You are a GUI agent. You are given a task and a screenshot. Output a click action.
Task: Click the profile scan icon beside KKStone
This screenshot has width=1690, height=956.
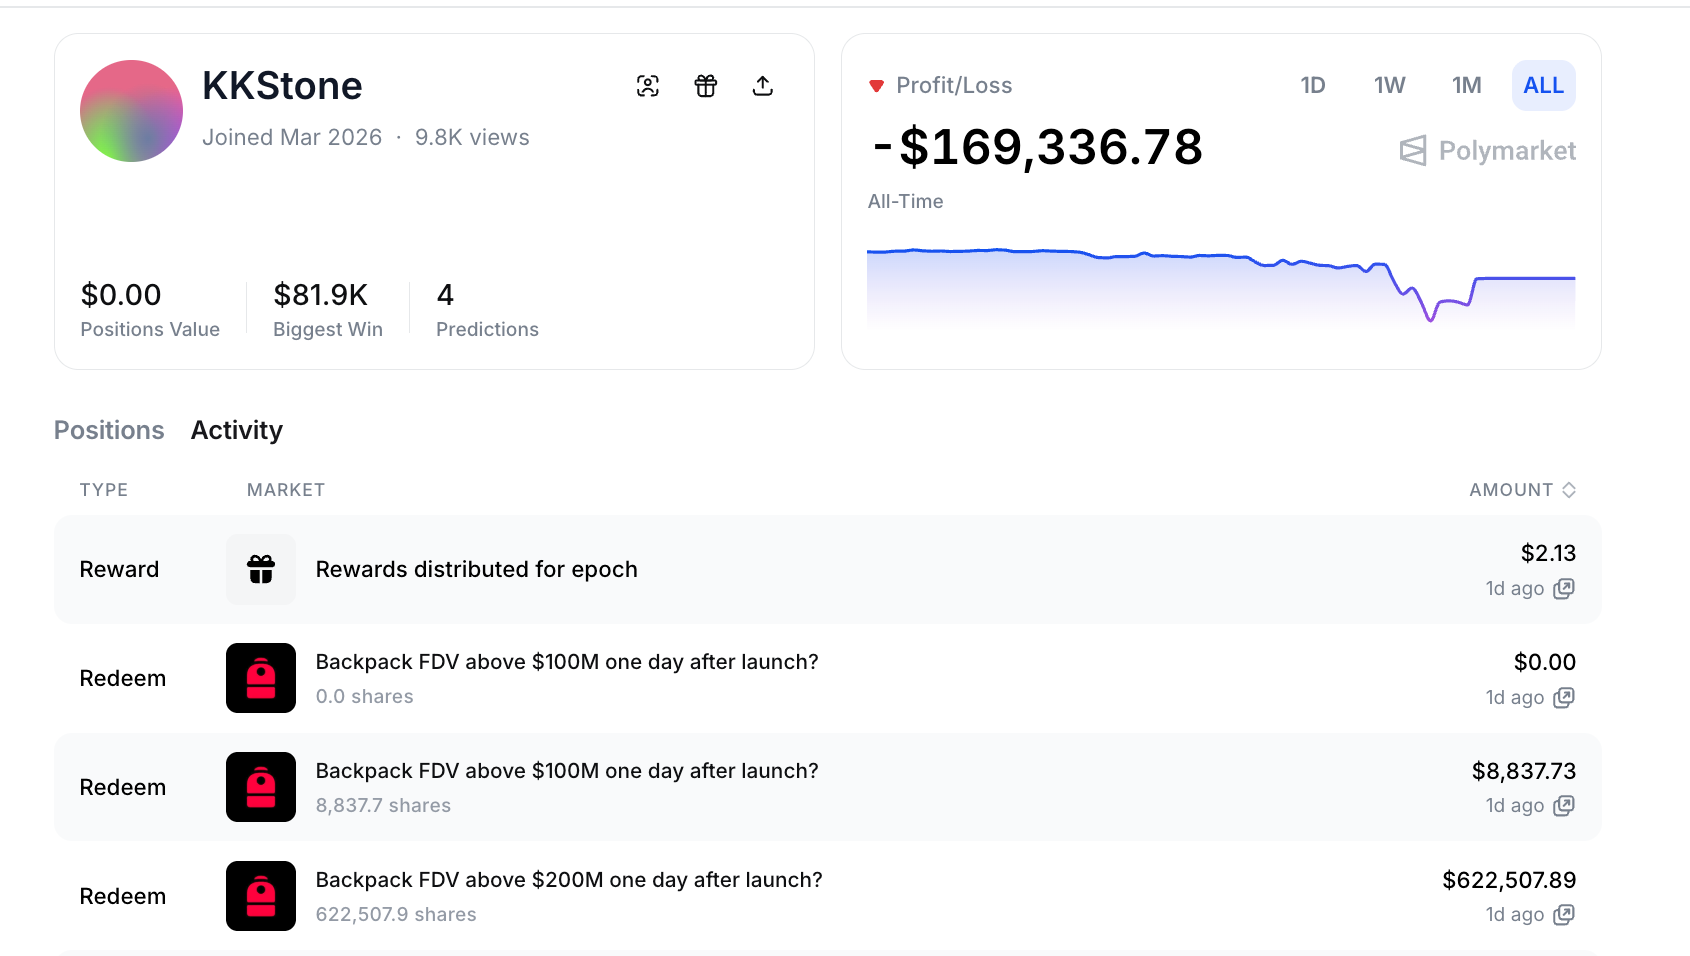point(648,86)
